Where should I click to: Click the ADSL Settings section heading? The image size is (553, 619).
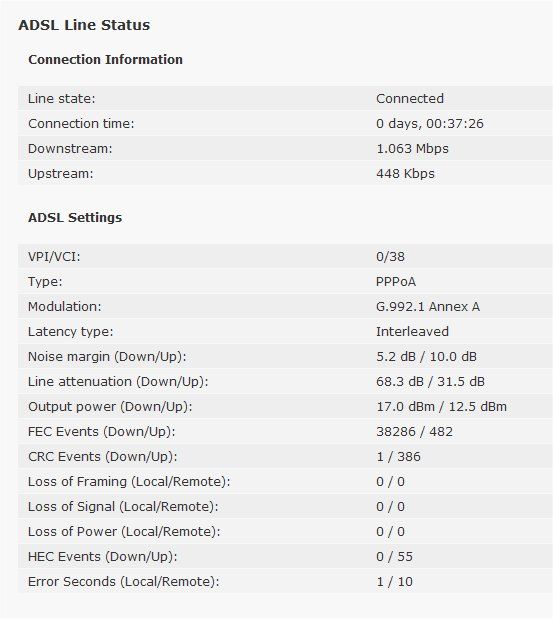point(75,218)
